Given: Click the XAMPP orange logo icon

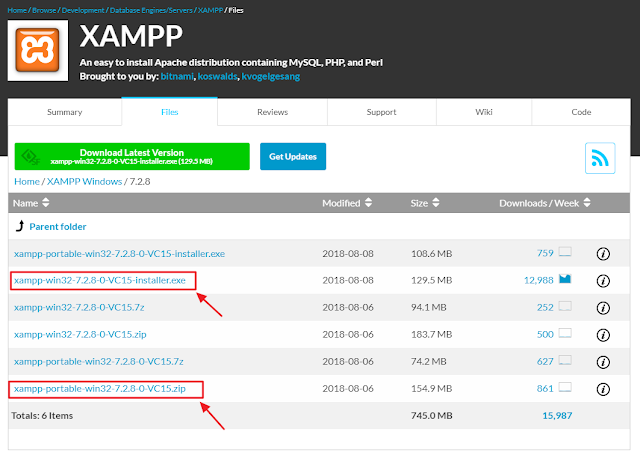Looking at the screenshot, I should pos(38,51).
